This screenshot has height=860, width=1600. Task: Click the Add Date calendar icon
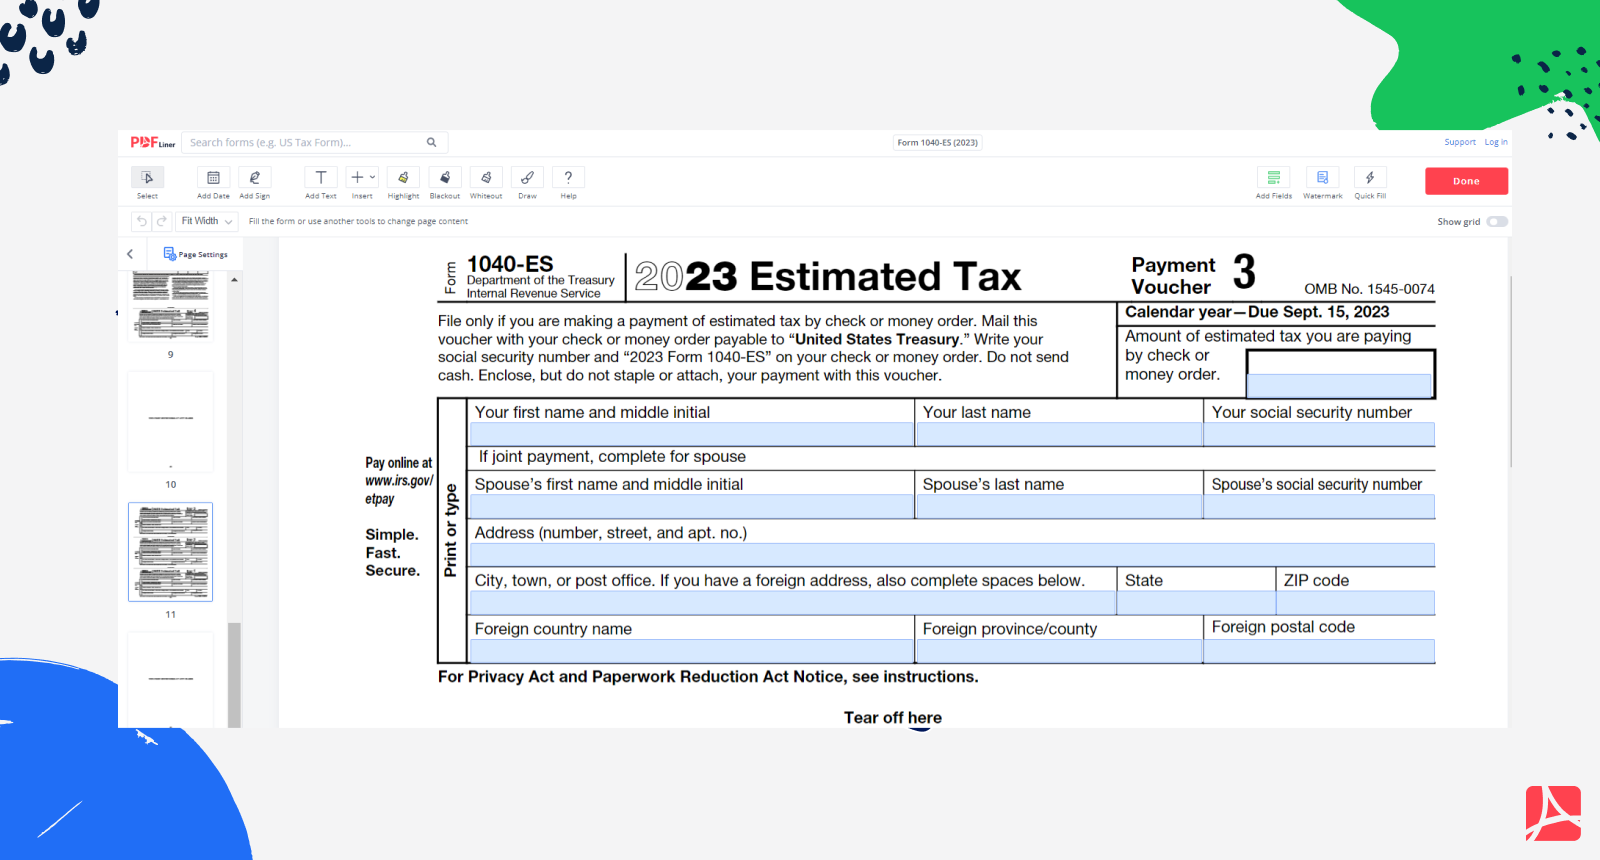(x=213, y=178)
